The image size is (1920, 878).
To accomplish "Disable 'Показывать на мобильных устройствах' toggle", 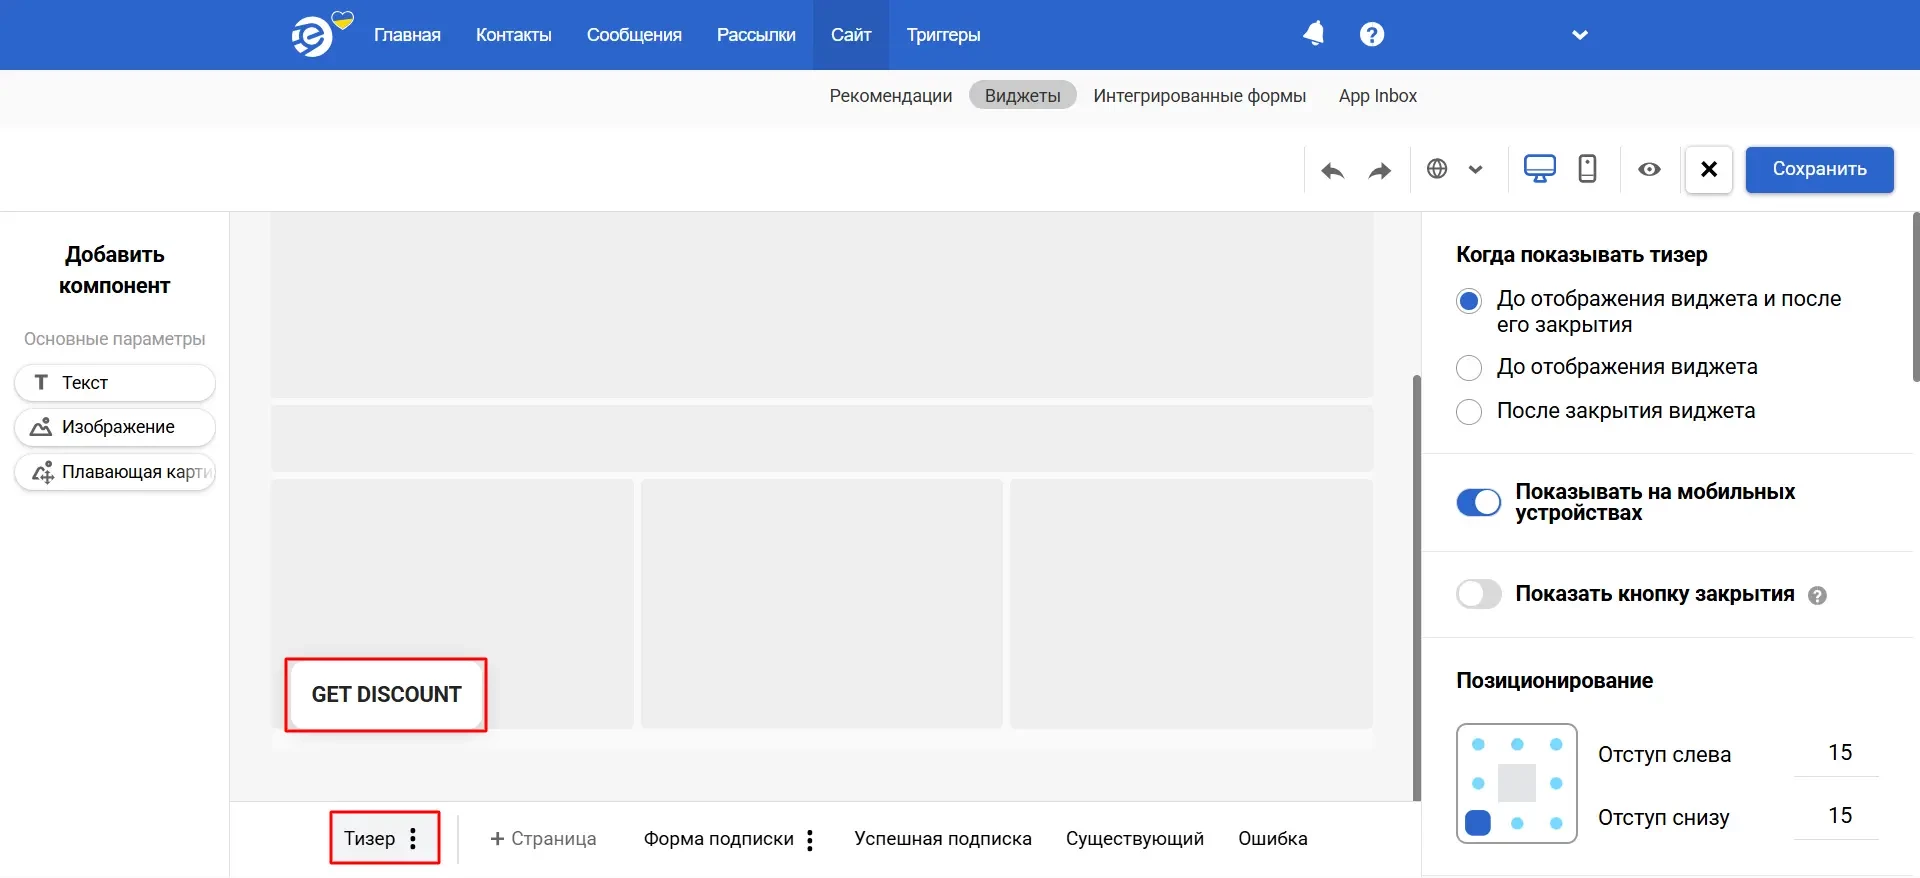I will click(x=1478, y=502).
